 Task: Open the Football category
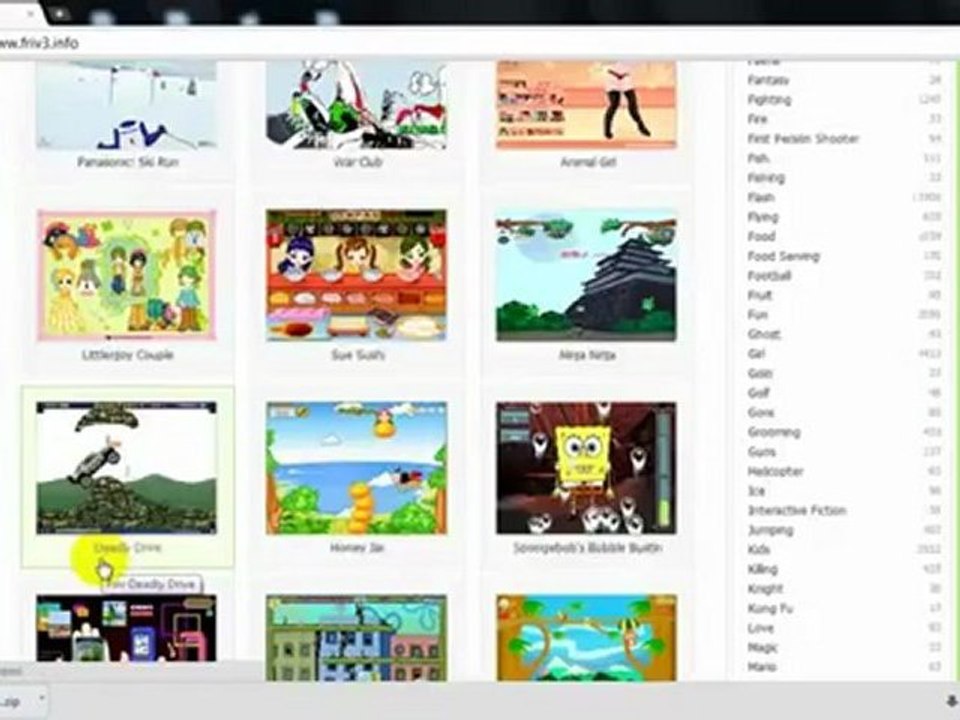770,276
